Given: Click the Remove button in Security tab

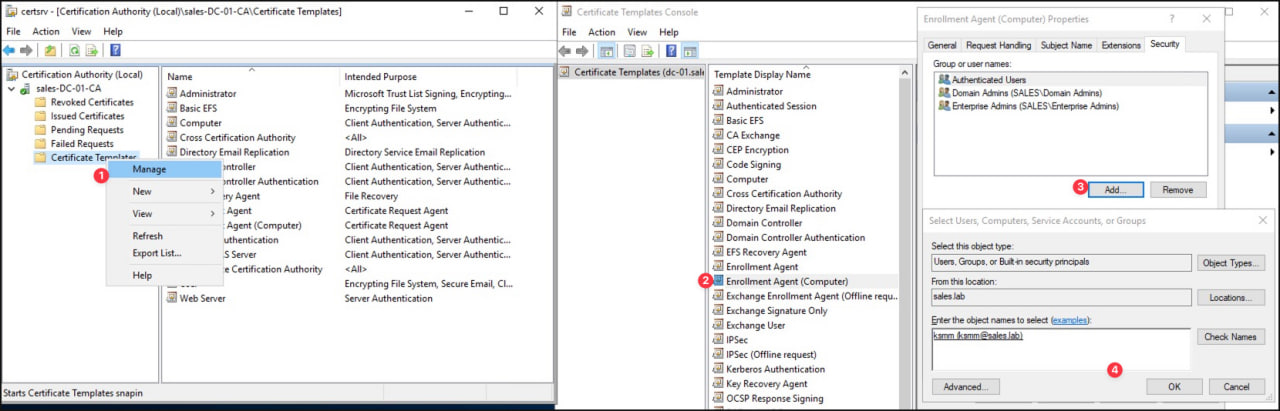Looking at the screenshot, I should [x=1178, y=189].
